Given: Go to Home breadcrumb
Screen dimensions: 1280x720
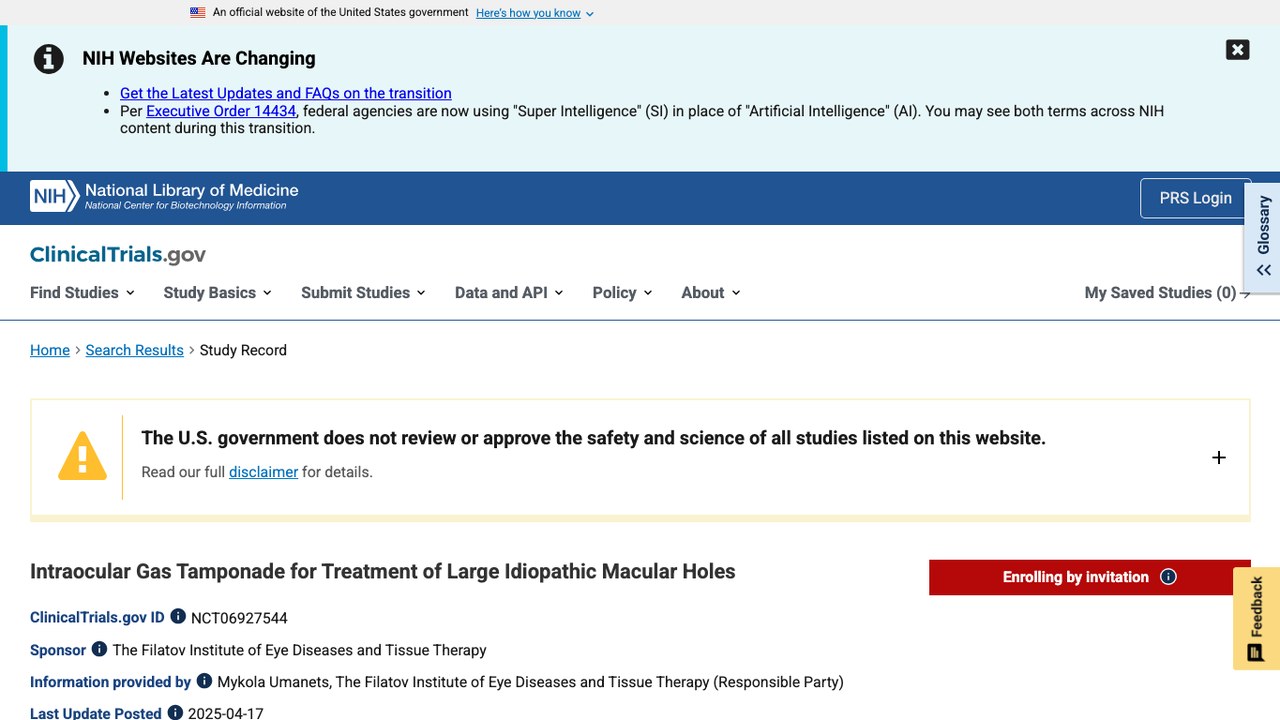Looking at the screenshot, I should click(x=50, y=350).
